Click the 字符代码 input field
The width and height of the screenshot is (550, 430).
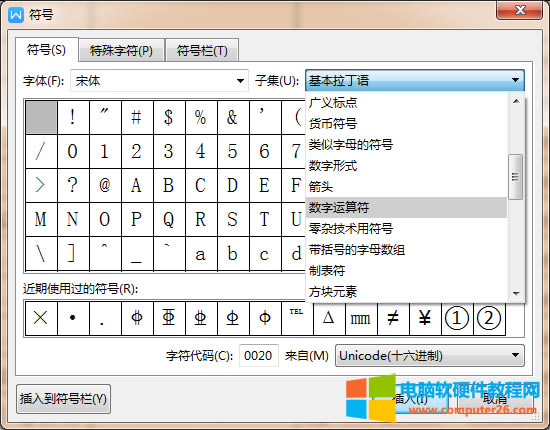[259, 356]
